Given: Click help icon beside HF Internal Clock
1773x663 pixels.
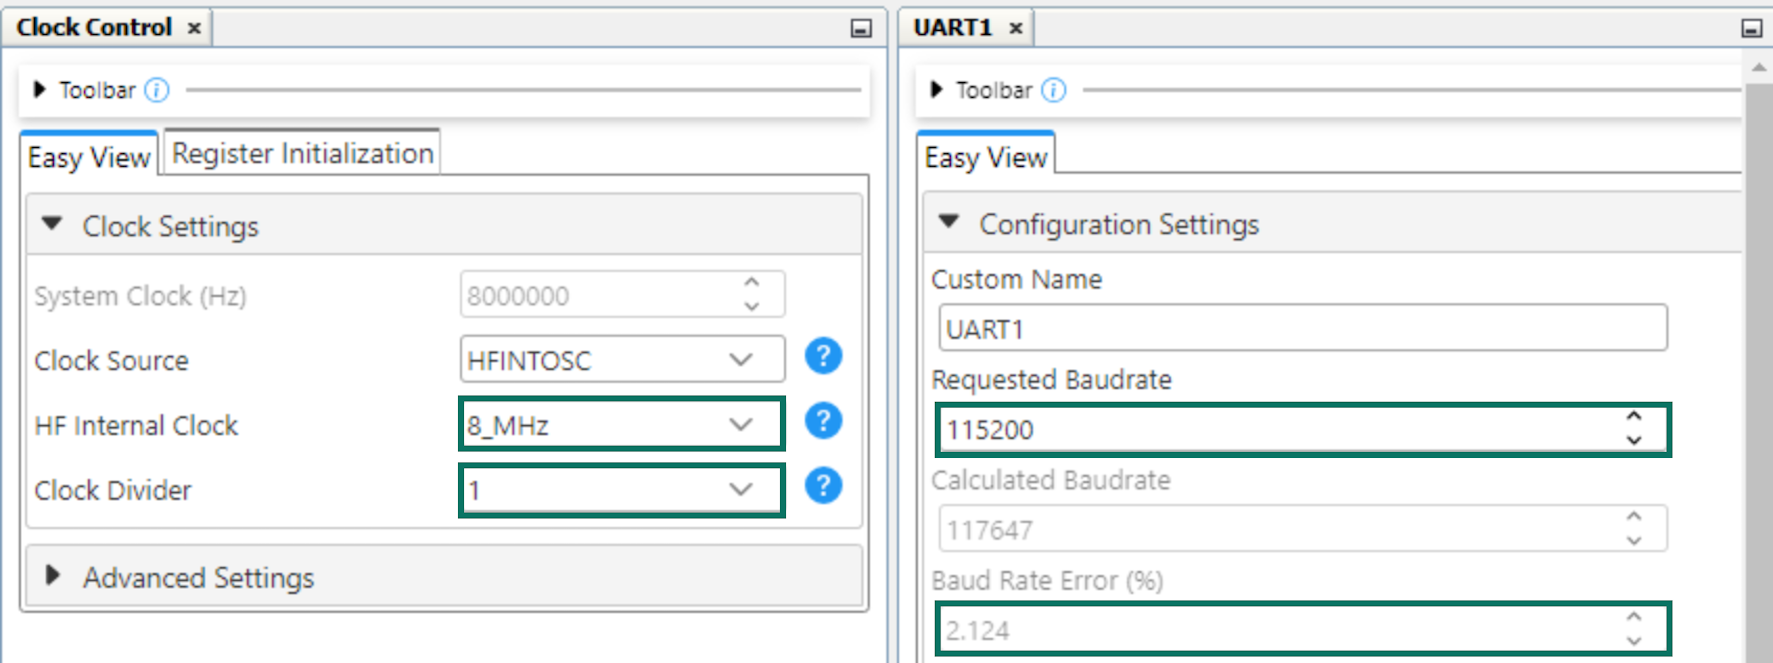Looking at the screenshot, I should (x=823, y=421).
